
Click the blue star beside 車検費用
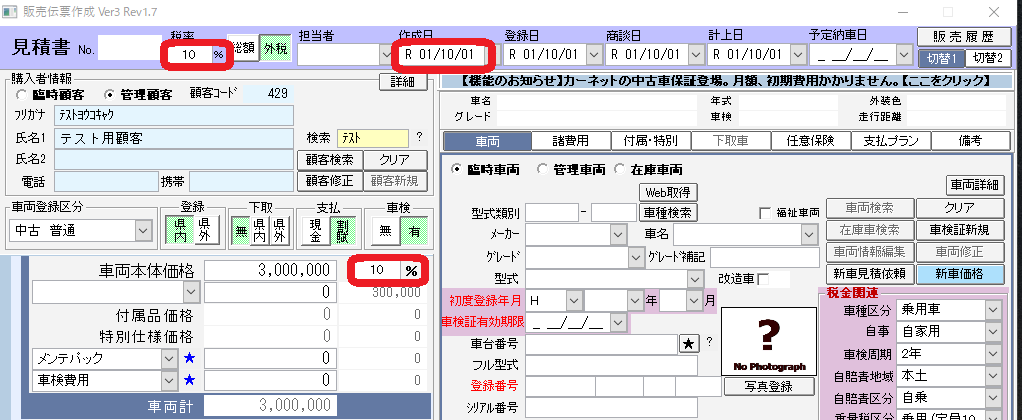coord(189,380)
